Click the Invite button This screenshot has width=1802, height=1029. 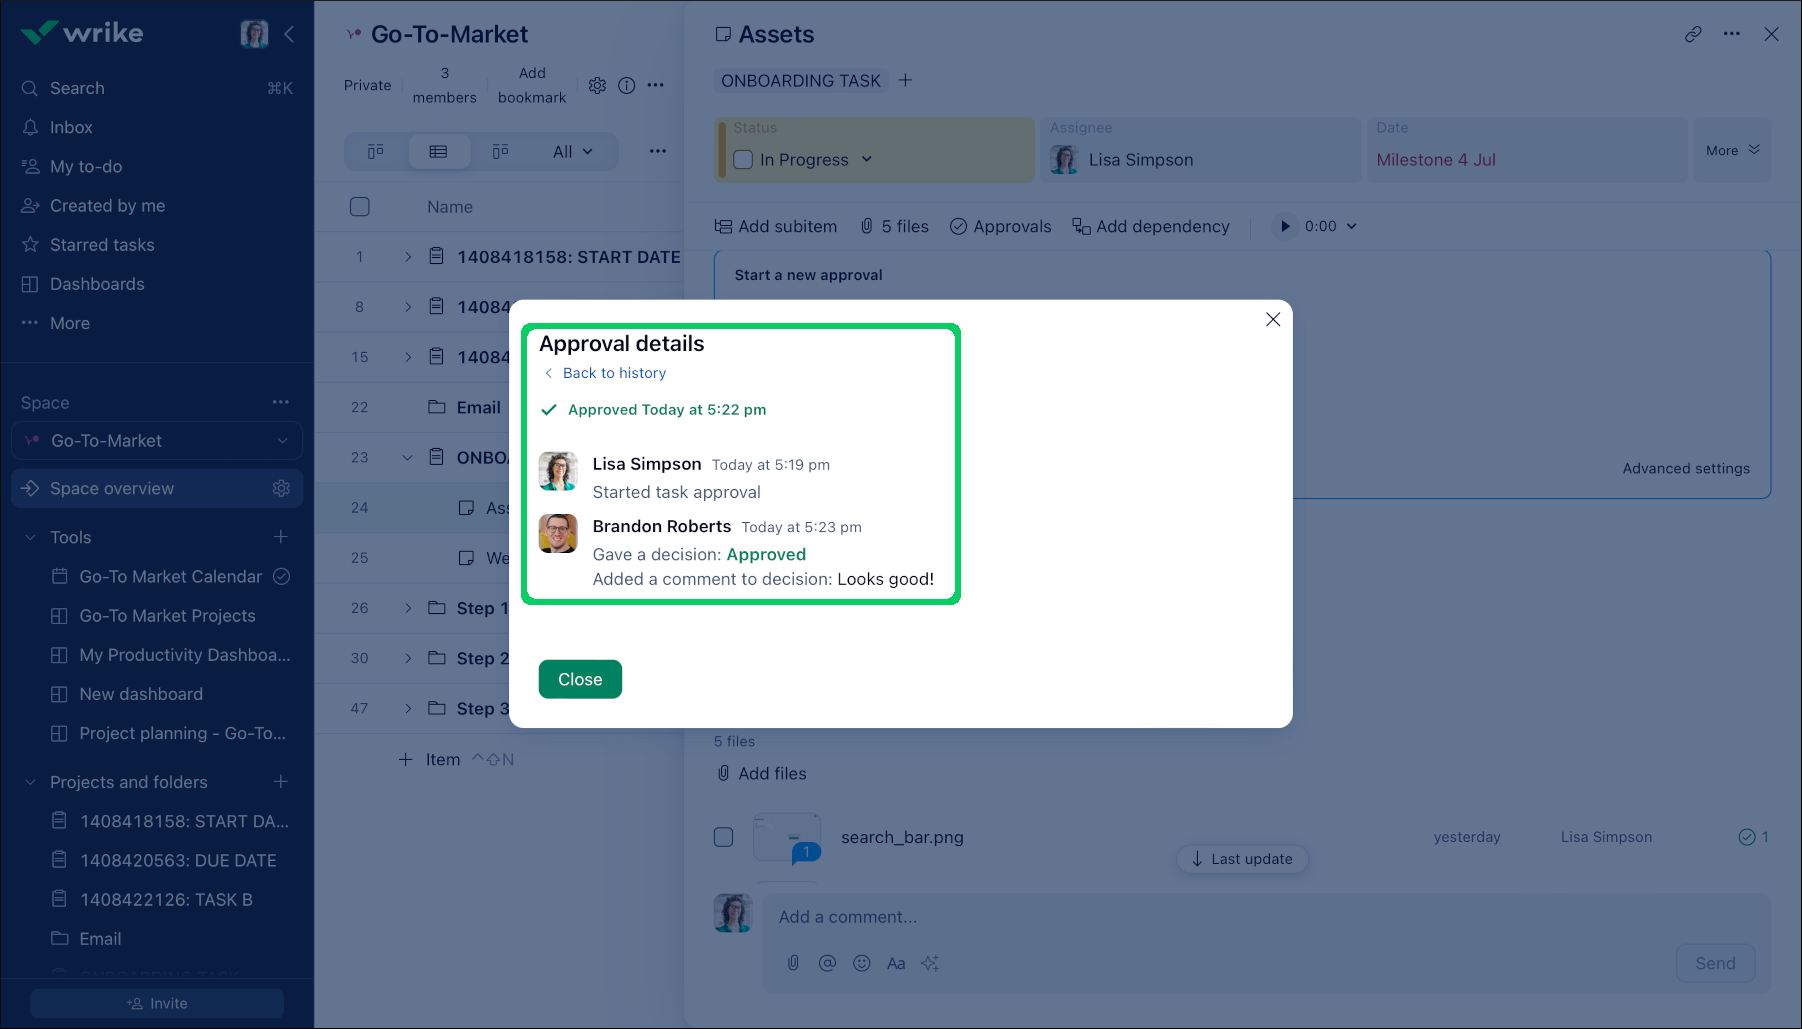coord(157,1003)
